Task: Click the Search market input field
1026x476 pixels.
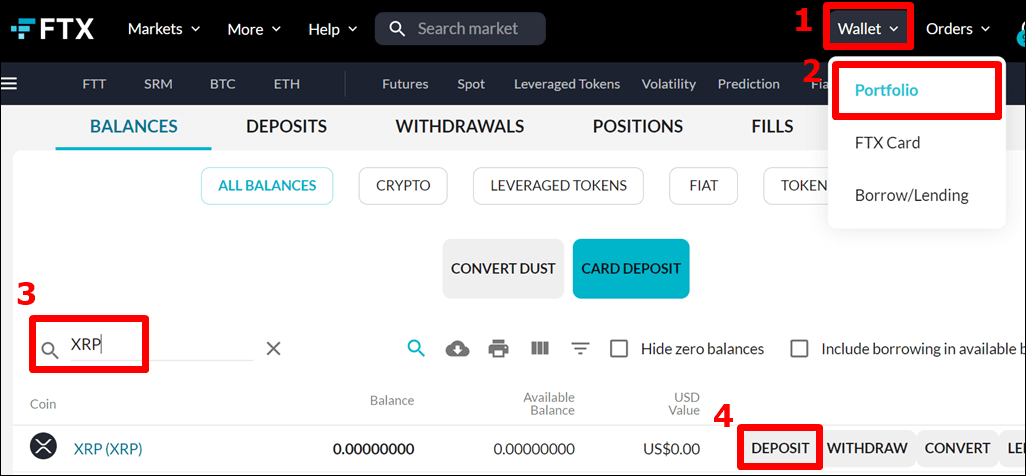Action: point(460,29)
